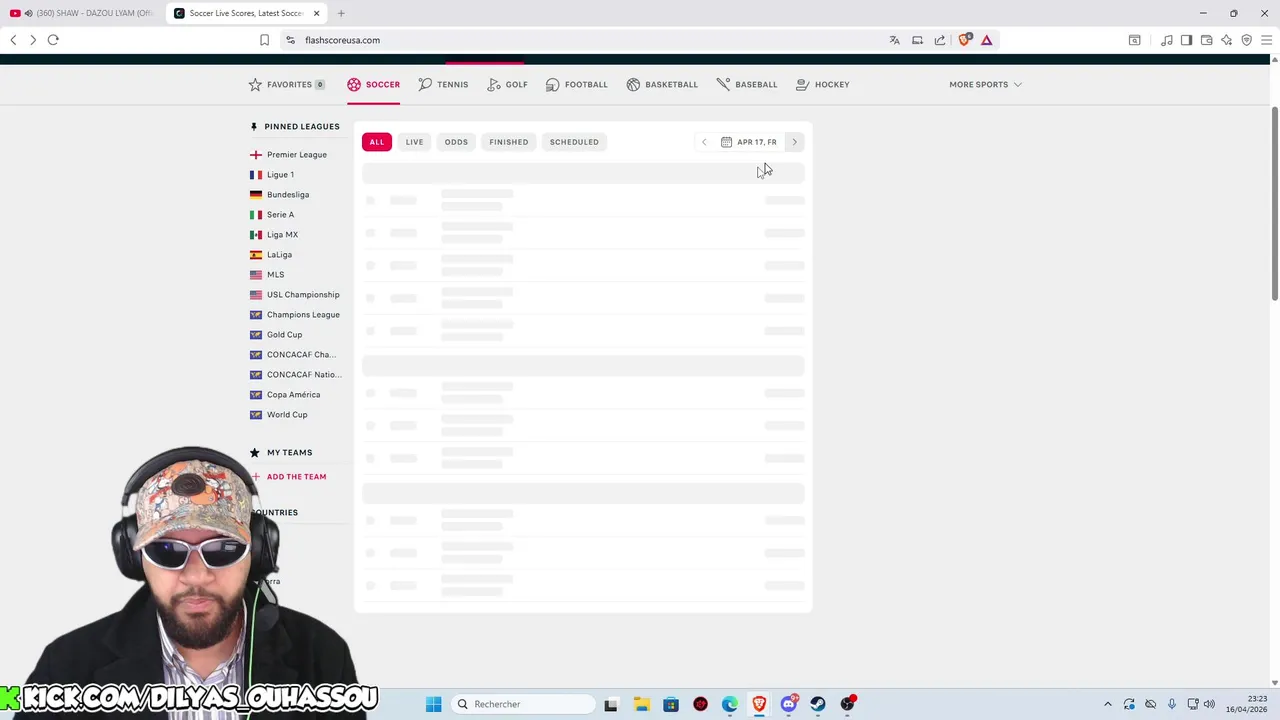Open date picker APR 17, FR
This screenshot has width=1280, height=720.
tap(749, 142)
